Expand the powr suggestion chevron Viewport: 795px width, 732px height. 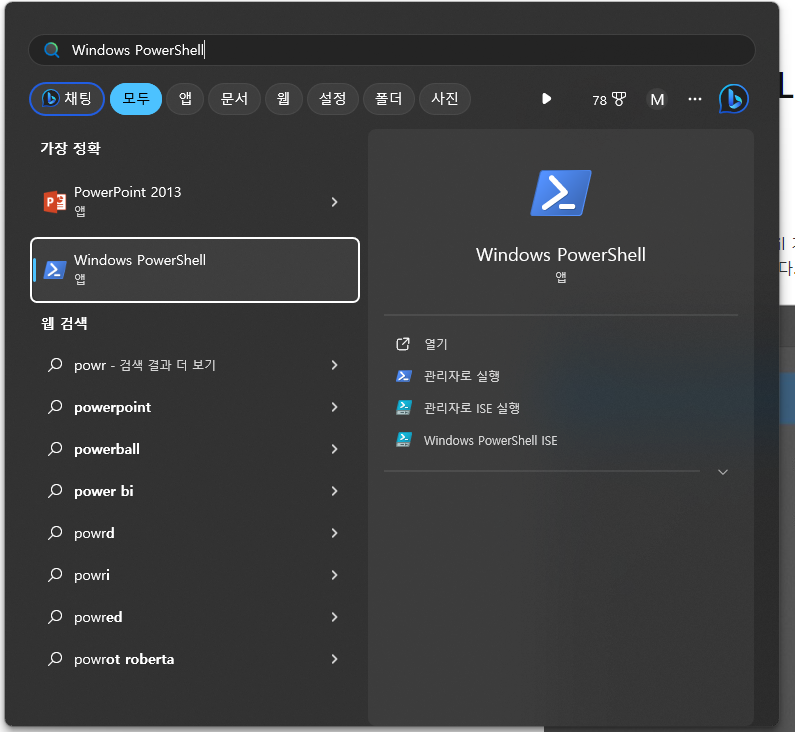(x=334, y=365)
